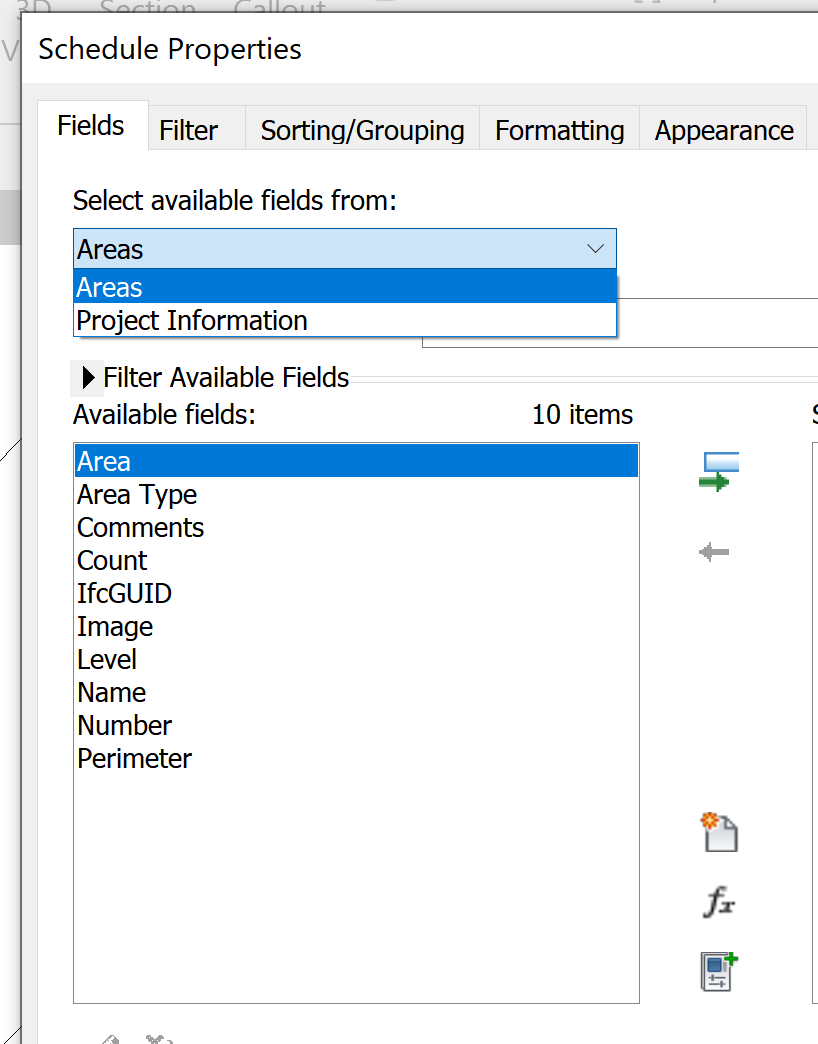Viewport: 818px width, 1044px height.
Task: Switch to the Filter tab
Action: tap(188, 130)
